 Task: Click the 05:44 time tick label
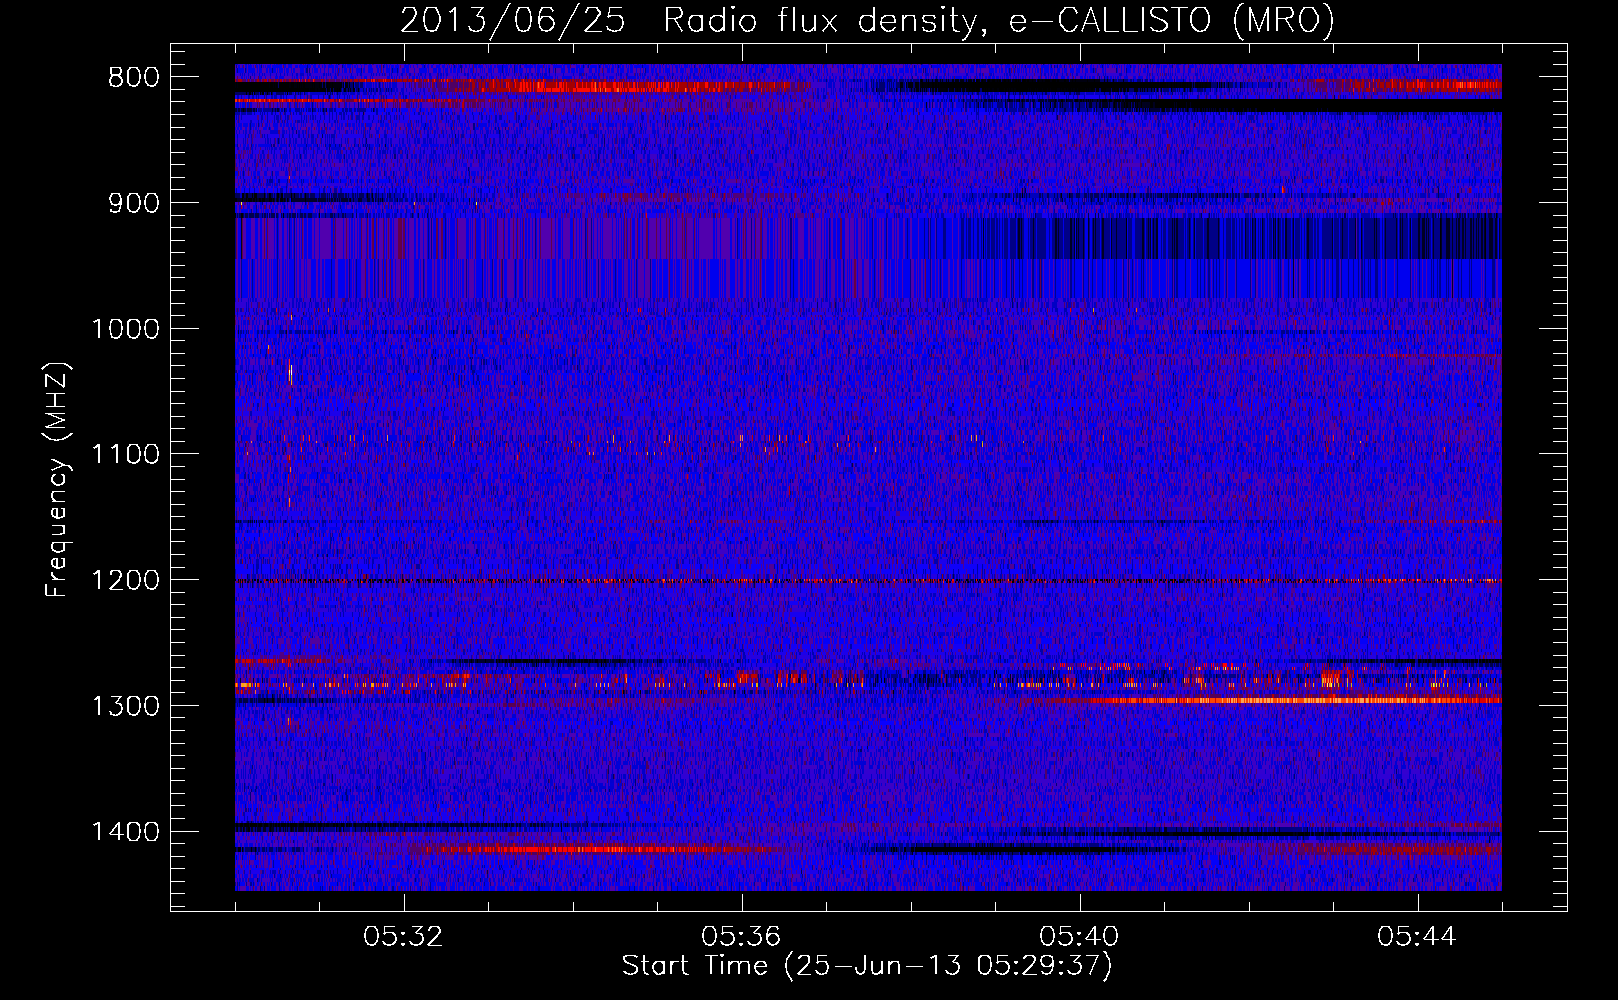pos(1417,937)
